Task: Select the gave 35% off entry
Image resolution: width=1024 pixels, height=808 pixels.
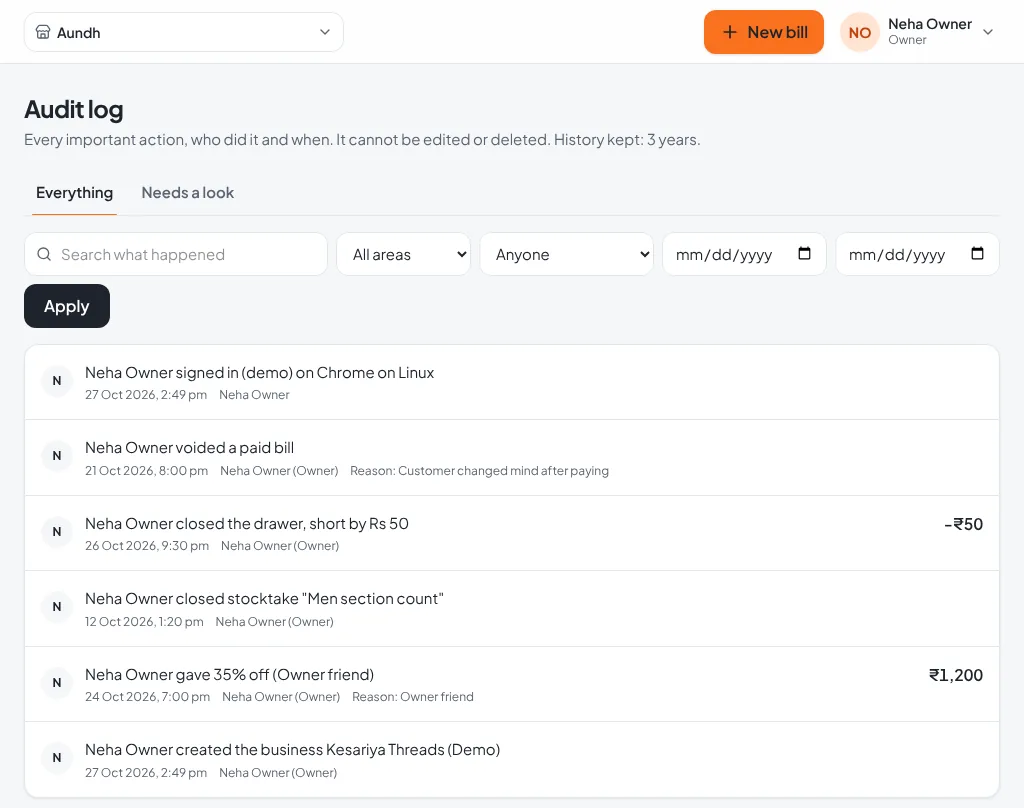Action: (511, 685)
